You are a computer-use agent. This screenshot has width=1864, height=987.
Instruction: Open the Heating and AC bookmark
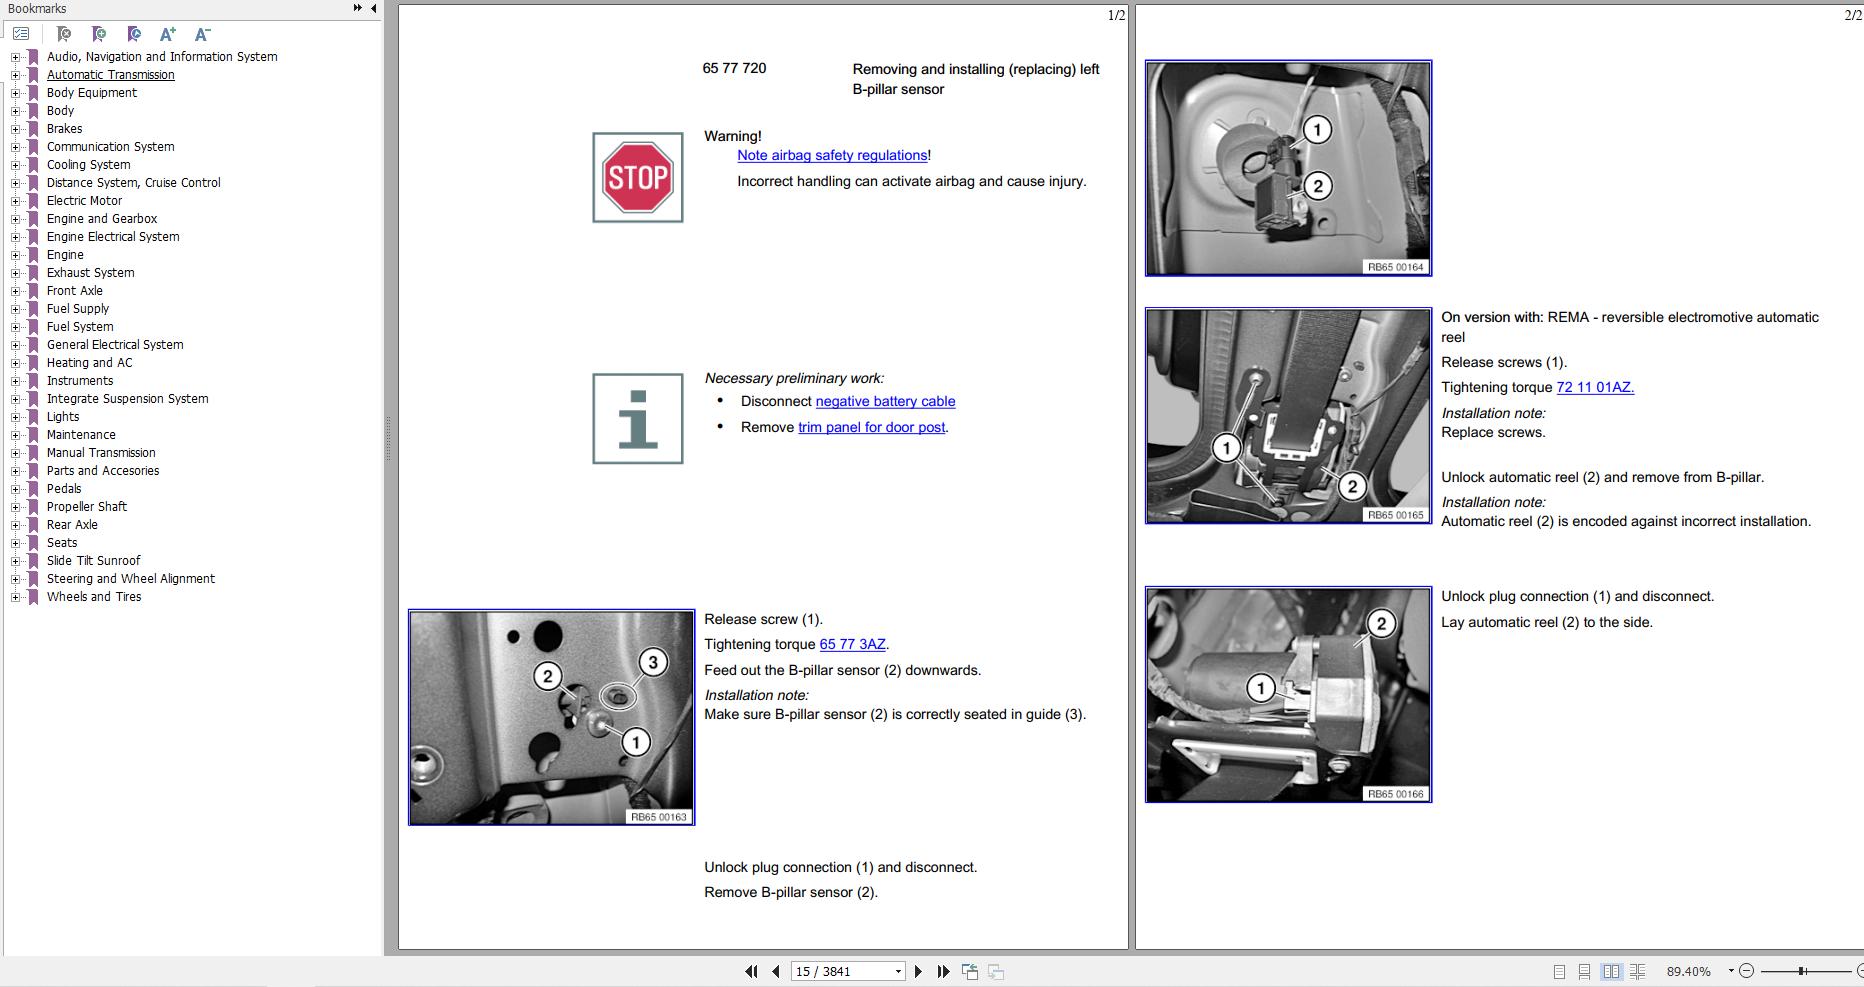[x=89, y=363]
